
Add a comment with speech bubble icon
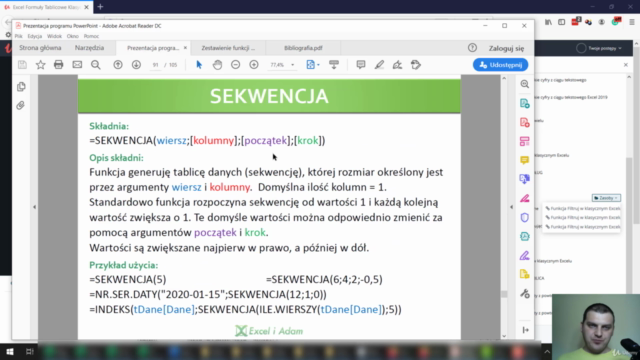pos(361,65)
